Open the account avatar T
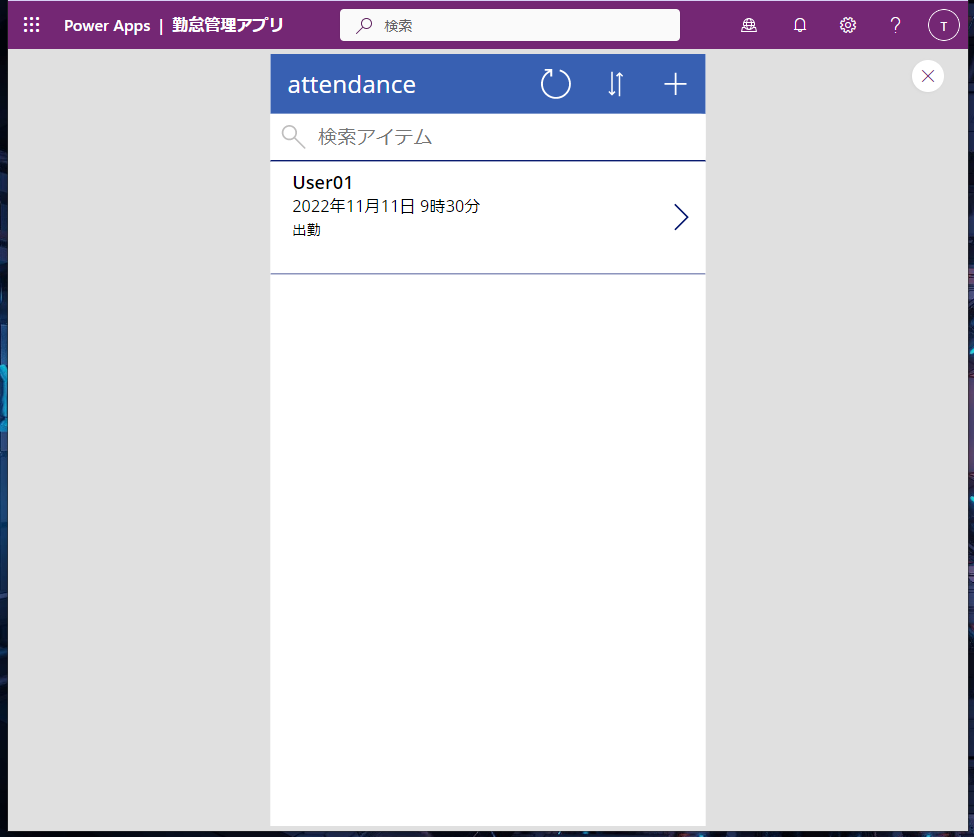This screenshot has height=837, width=974. (x=943, y=25)
